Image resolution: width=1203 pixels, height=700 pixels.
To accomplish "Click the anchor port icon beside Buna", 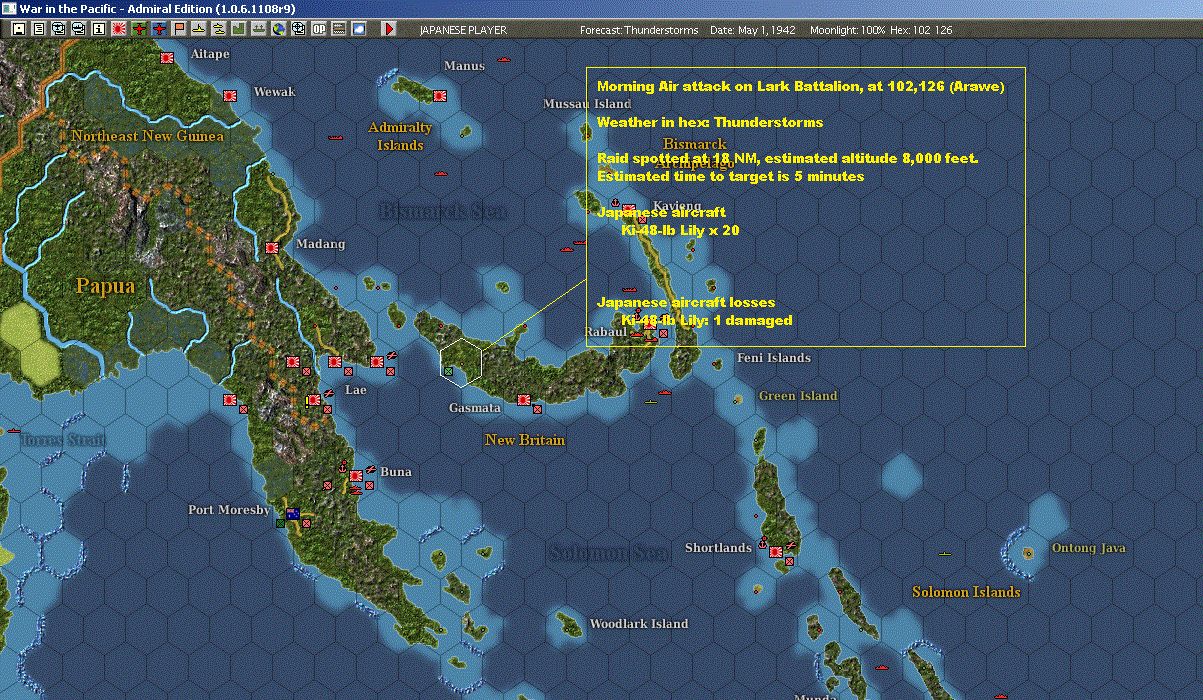I will tap(341, 468).
